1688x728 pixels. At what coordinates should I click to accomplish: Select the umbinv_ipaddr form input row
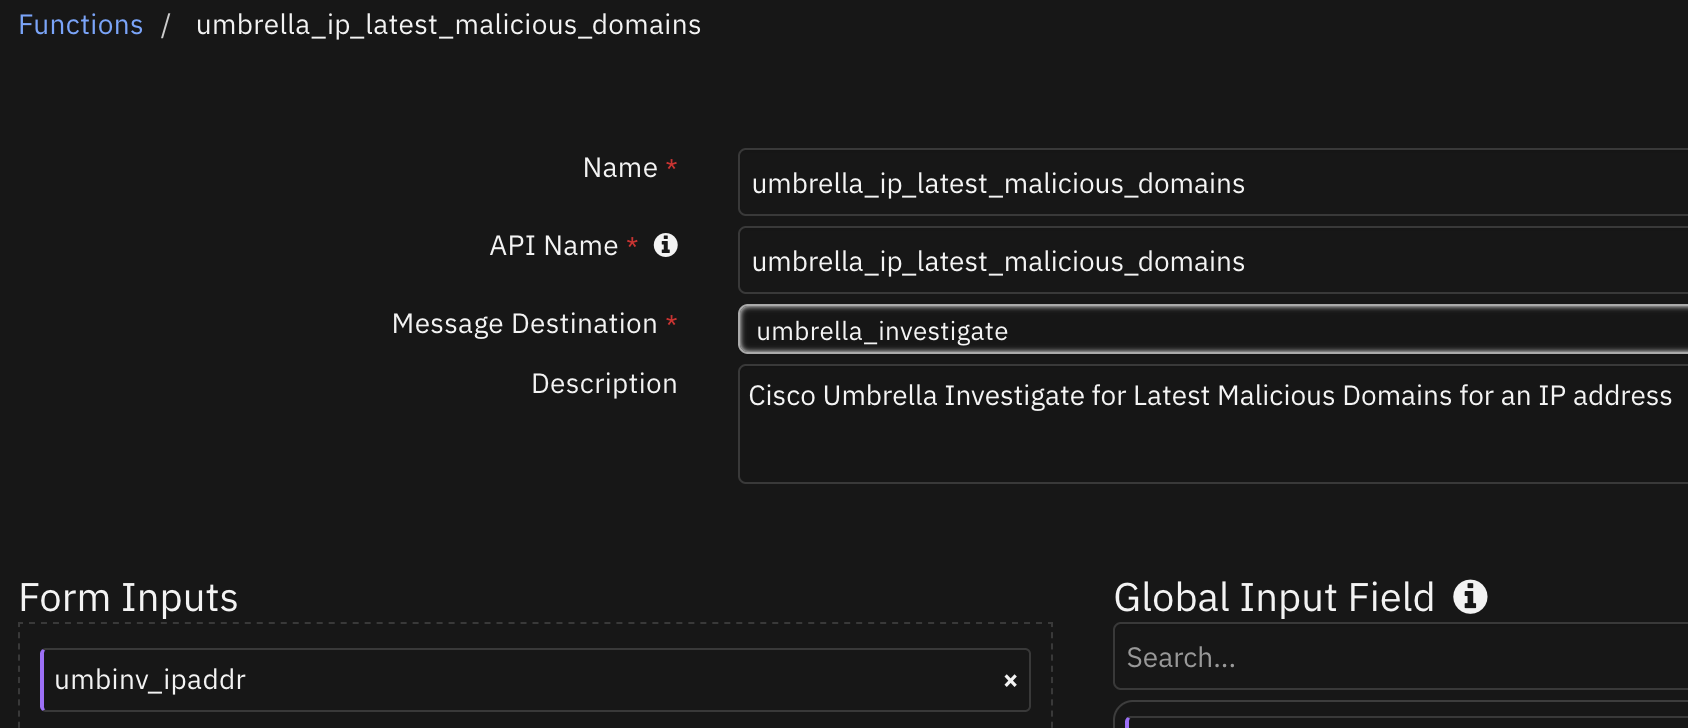tap(535, 680)
